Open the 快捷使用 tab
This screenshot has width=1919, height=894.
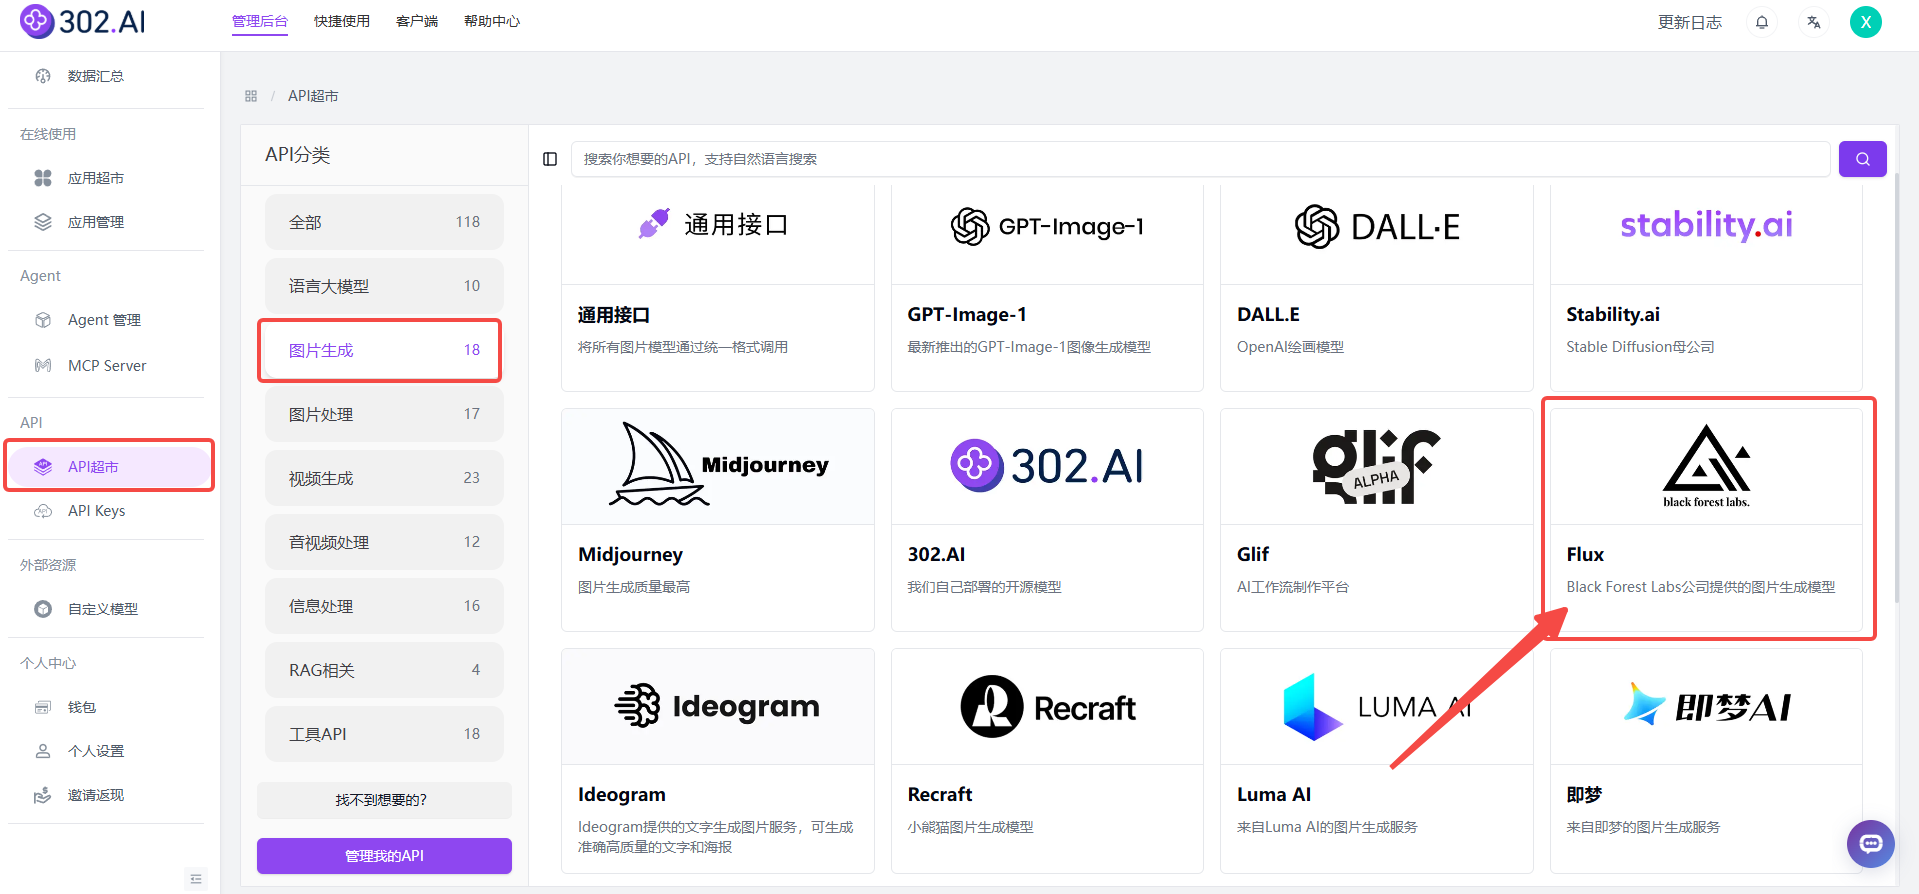point(342,21)
